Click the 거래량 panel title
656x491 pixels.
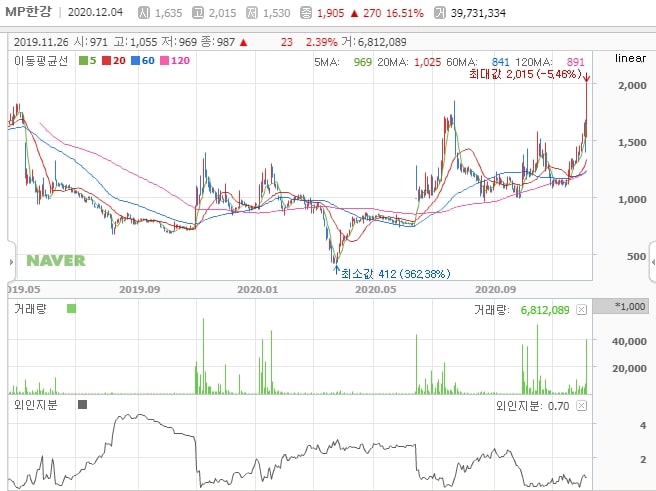coord(30,309)
